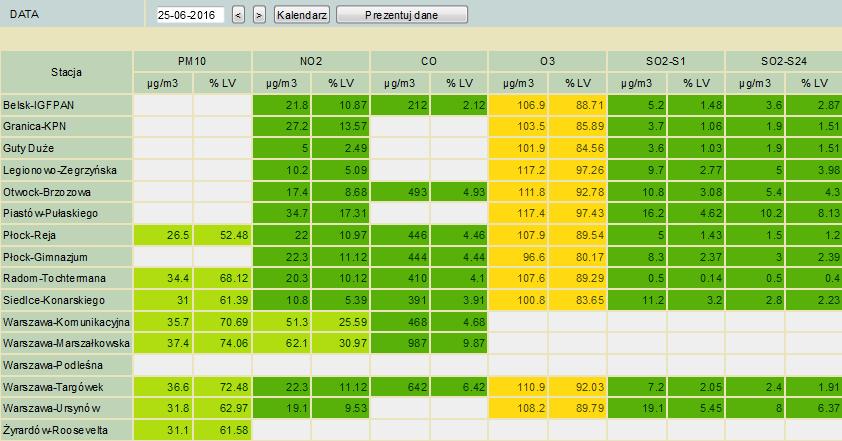Select station Siedlce-Konarskiego
Image resolution: width=842 pixels, height=441 pixels.
67,300
